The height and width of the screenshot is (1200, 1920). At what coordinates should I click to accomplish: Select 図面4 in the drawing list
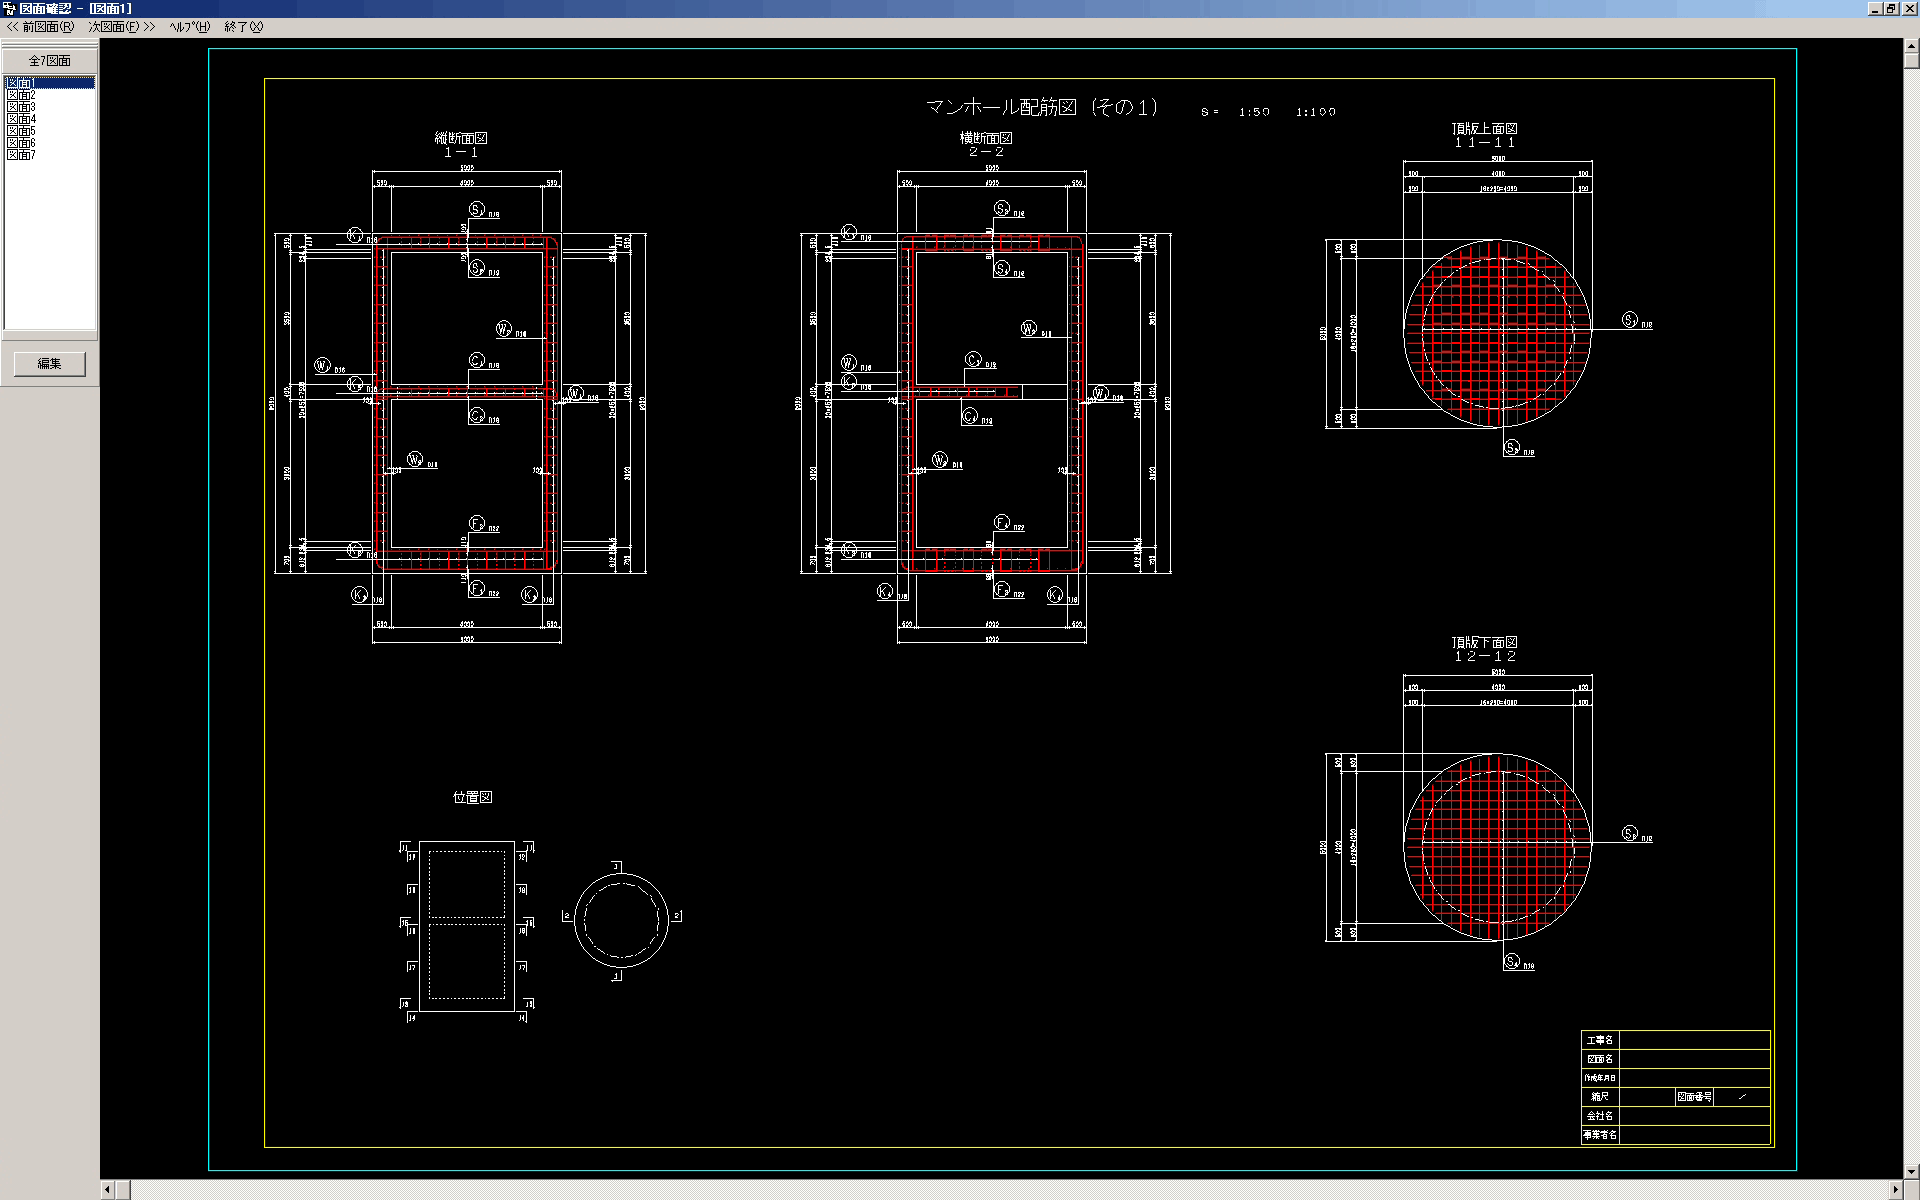pyautogui.click(x=21, y=119)
